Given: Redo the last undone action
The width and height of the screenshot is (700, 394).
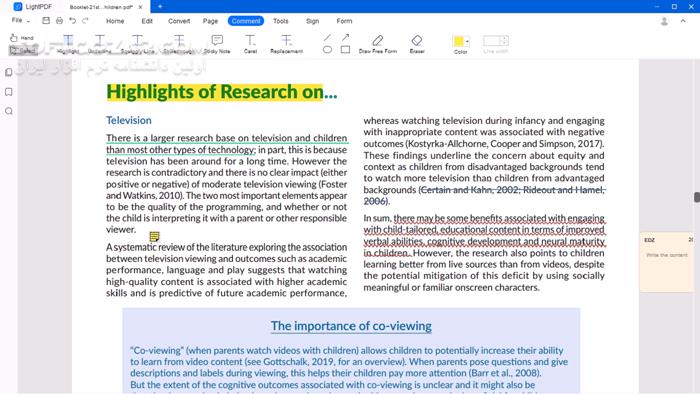Looking at the screenshot, I should 85,21.
